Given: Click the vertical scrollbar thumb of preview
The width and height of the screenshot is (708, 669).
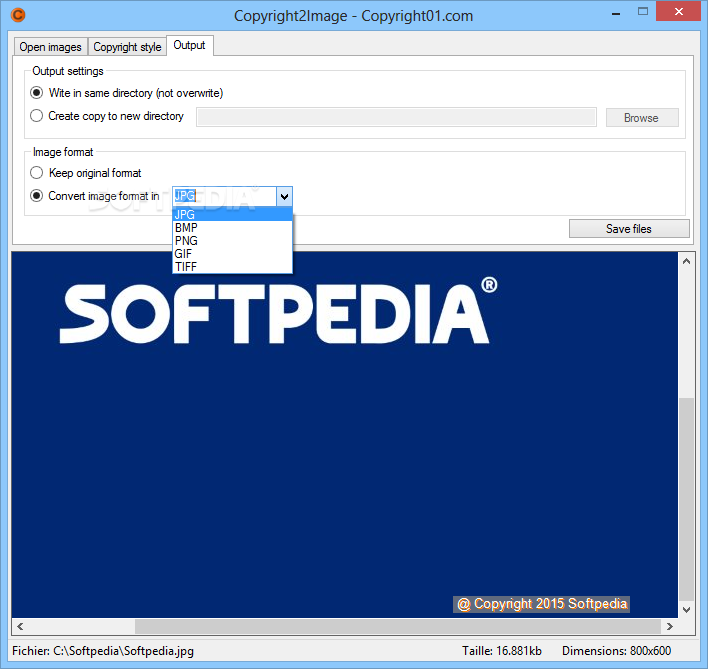Looking at the screenshot, I should pos(686,499).
